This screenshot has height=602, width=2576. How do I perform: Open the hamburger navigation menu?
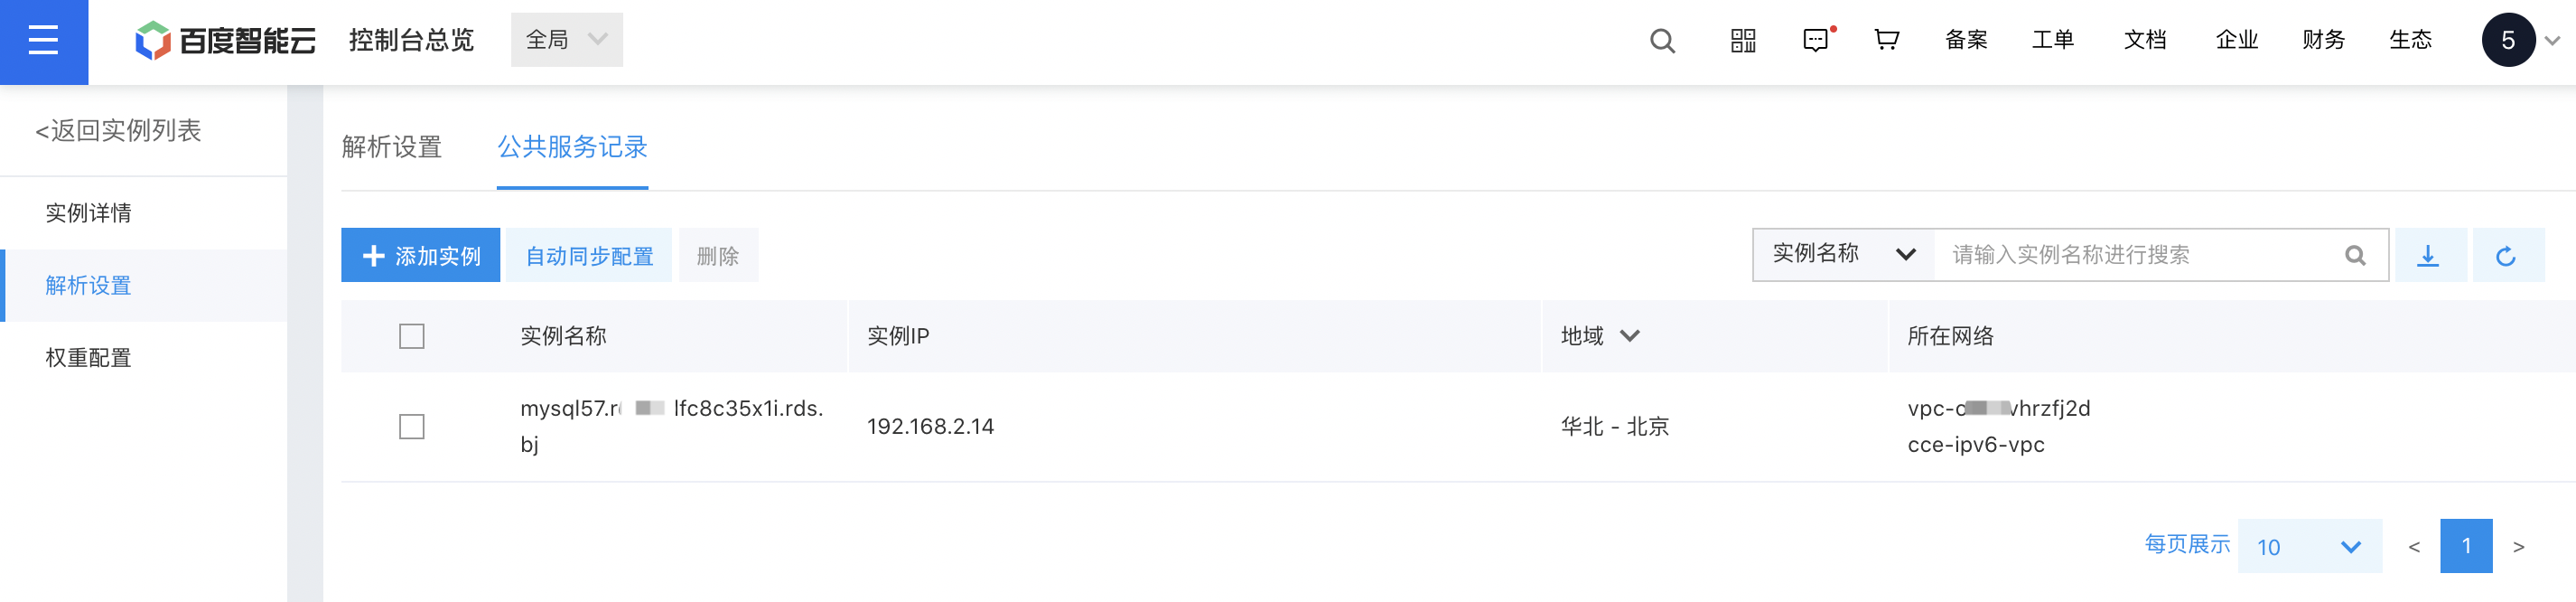pos(43,41)
